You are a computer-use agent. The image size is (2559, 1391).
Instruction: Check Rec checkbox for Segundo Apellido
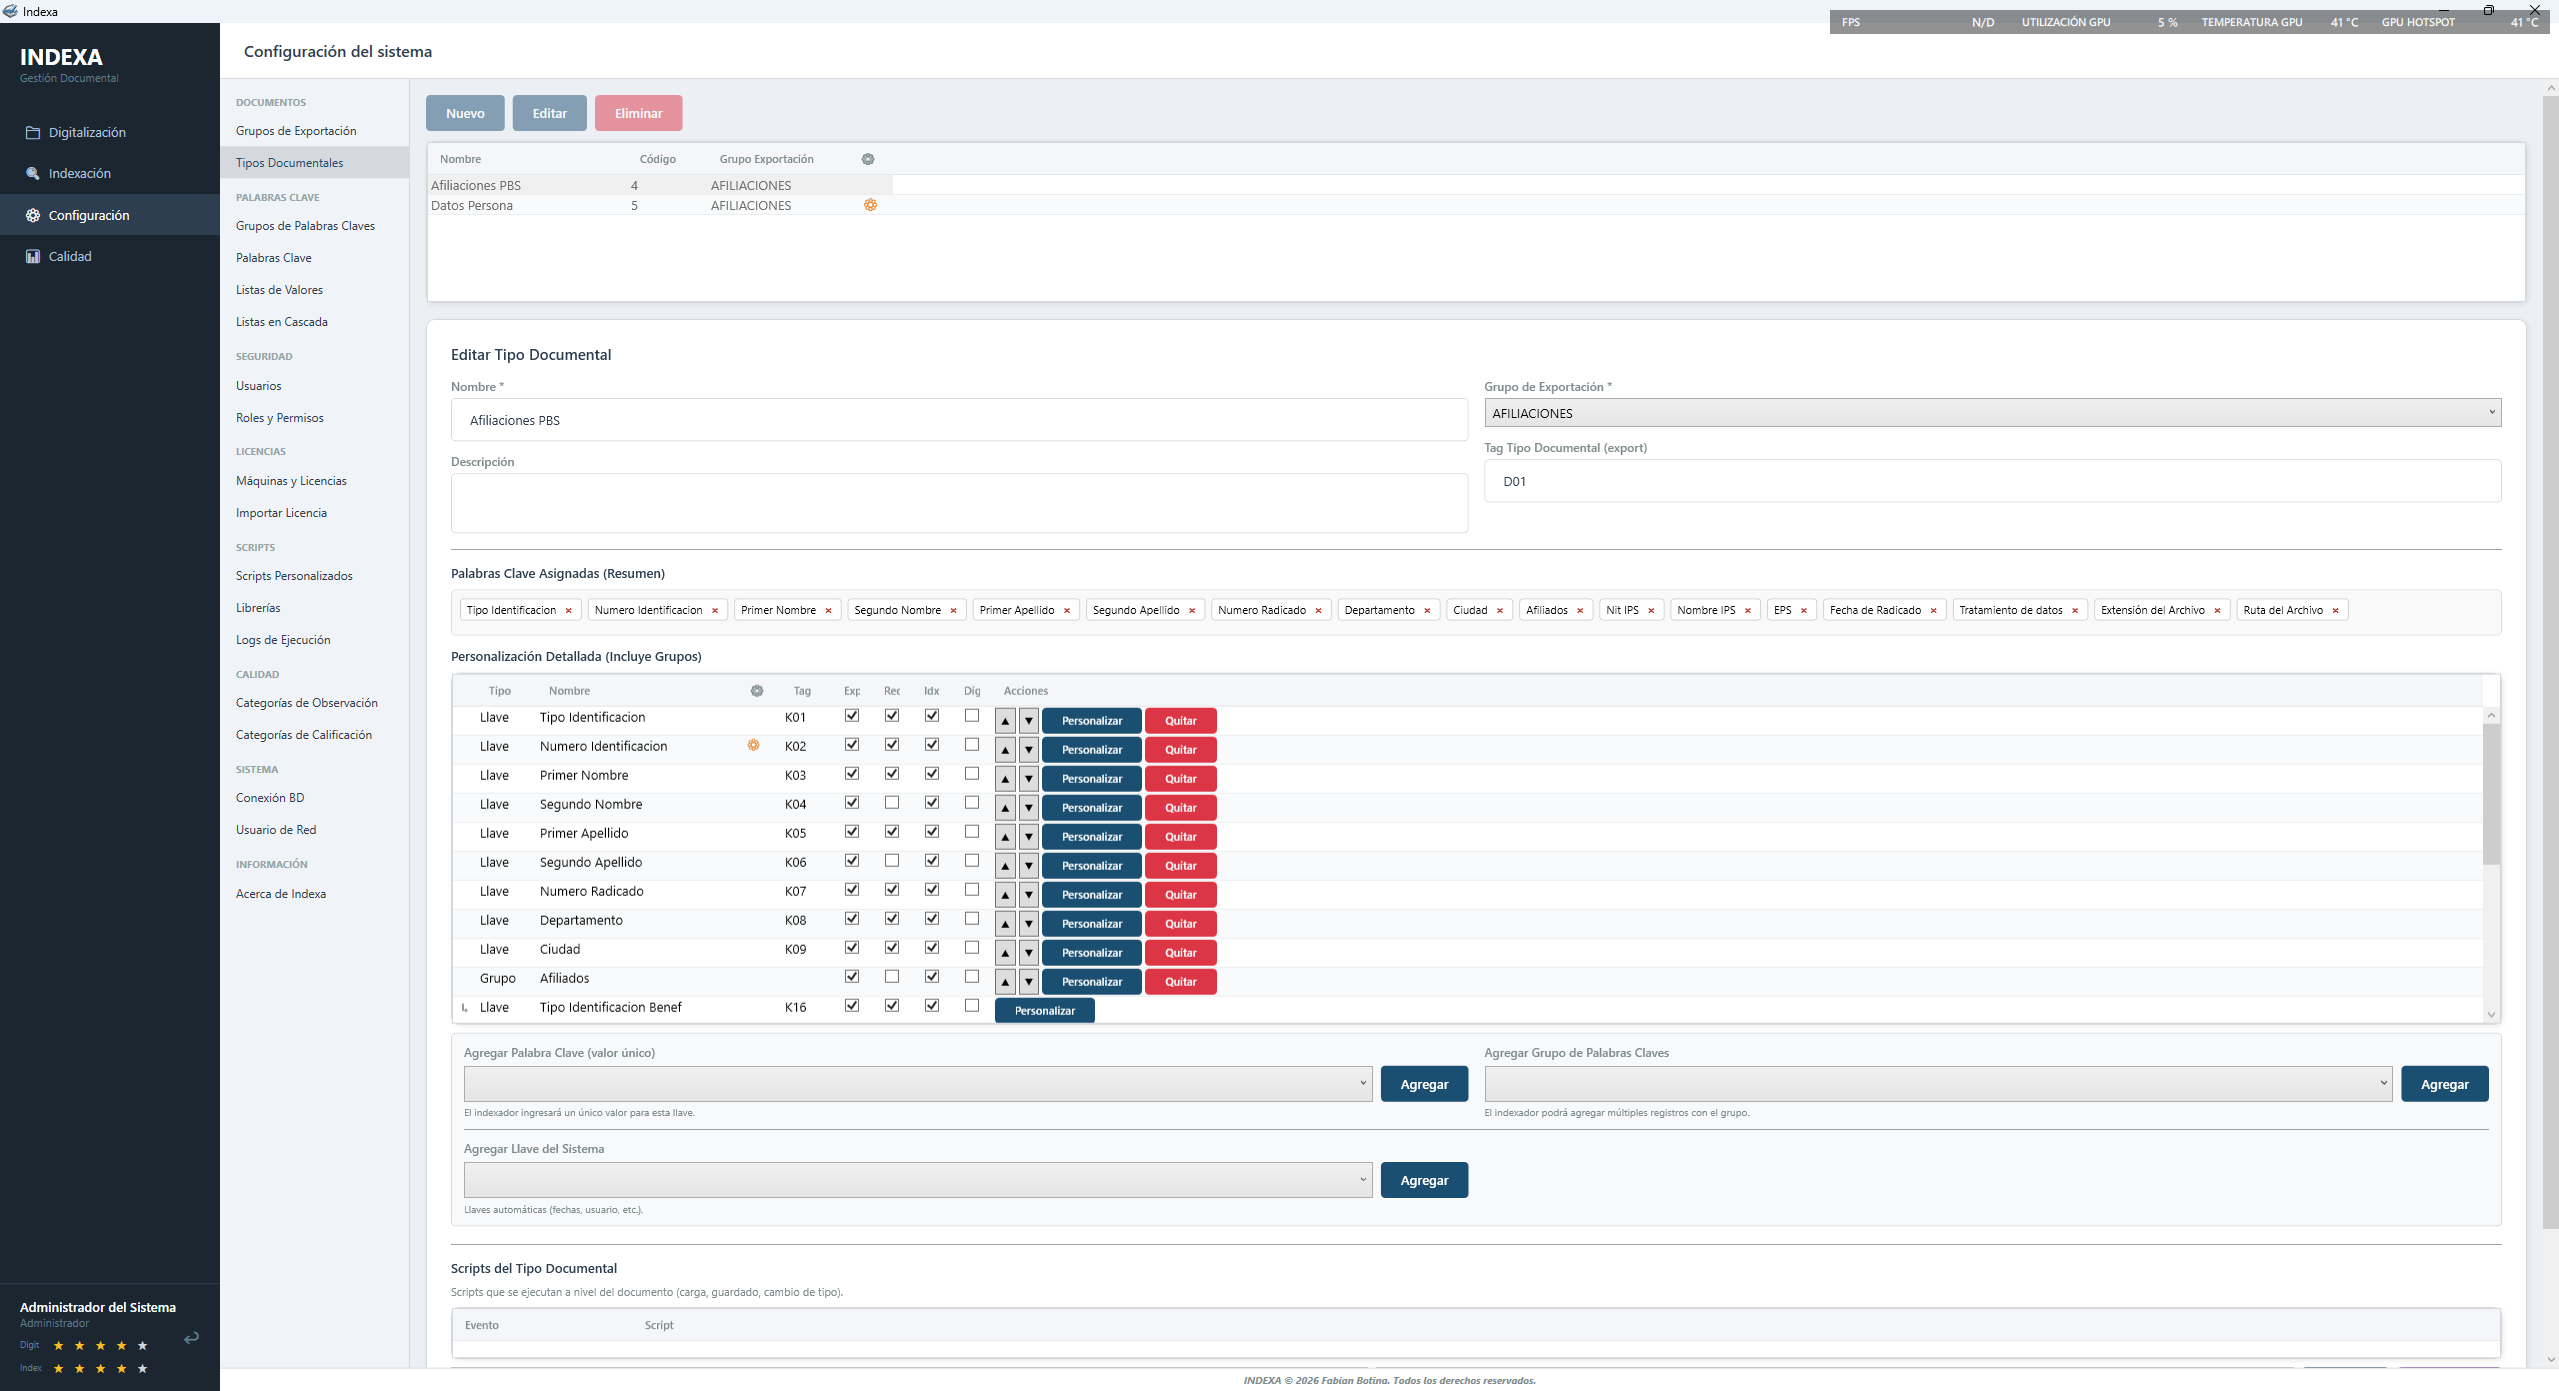pyautogui.click(x=892, y=861)
